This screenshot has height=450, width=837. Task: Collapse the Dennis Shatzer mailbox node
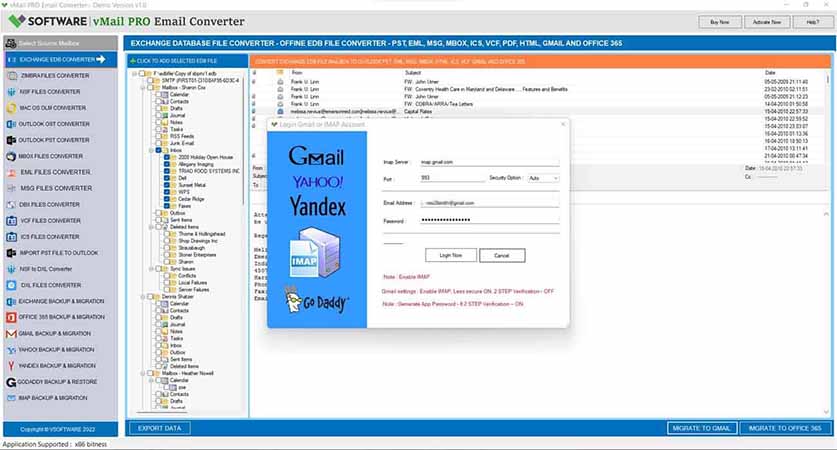point(143,297)
